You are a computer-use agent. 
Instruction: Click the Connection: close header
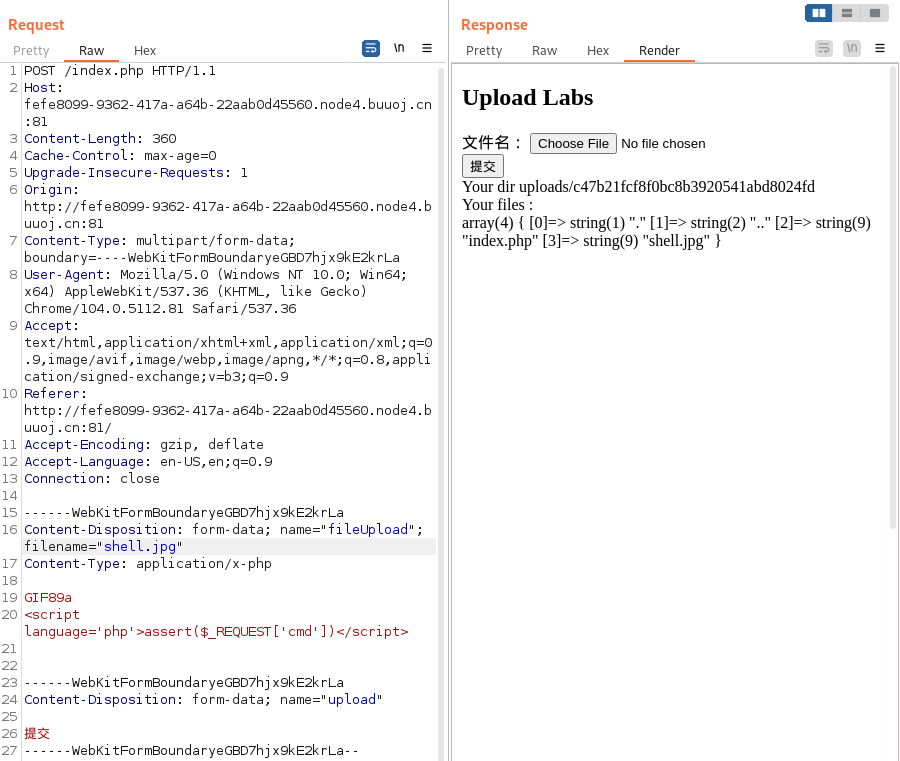click(92, 479)
